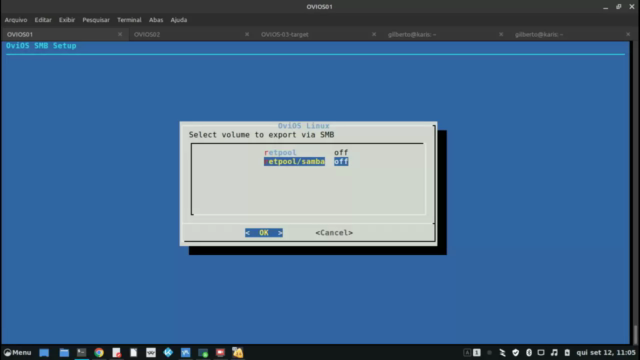
Task: Click the OviOS Linux dialog title
Action: click(303, 126)
